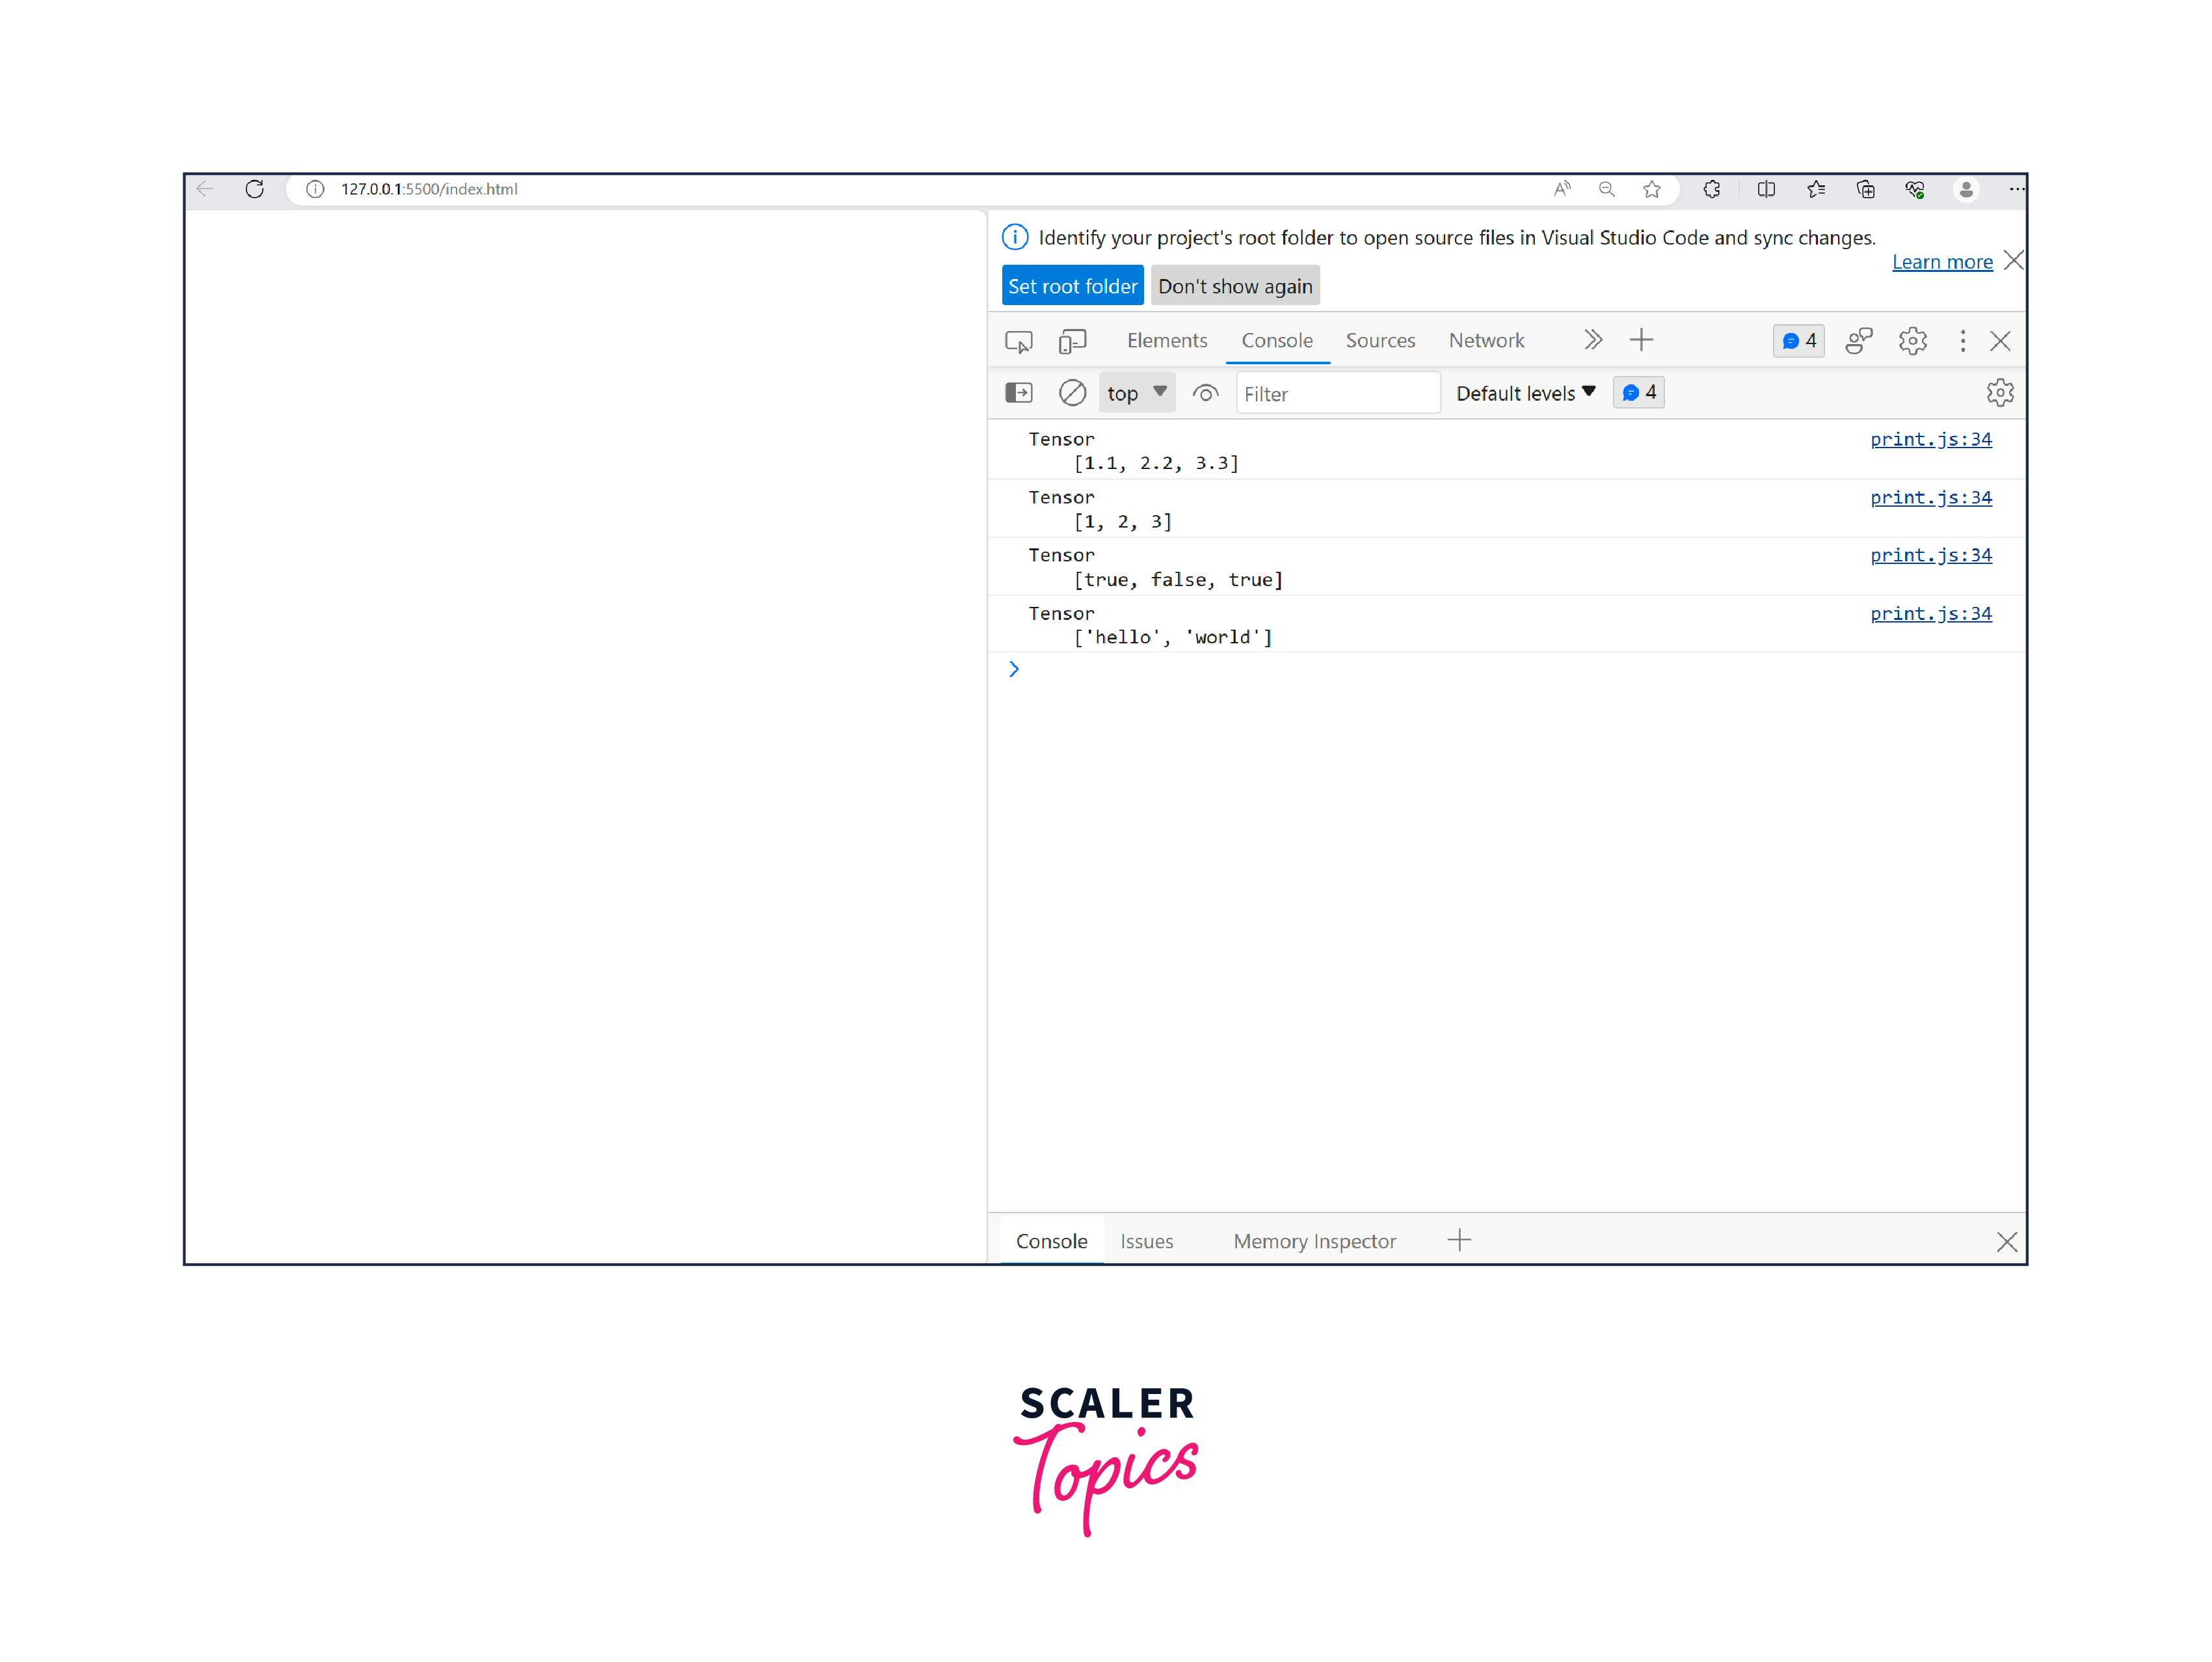
Task: Open browser extensions puzzle icon
Action: click(1712, 189)
